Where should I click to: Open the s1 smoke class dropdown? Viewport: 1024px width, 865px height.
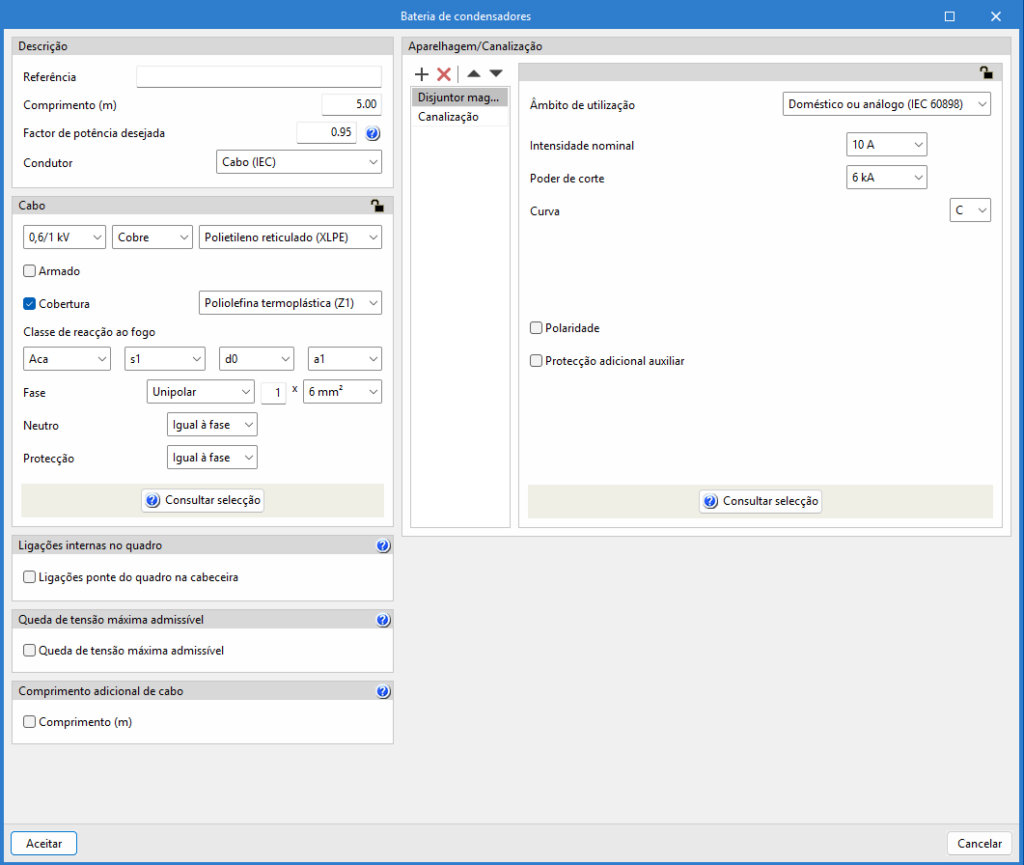(165, 358)
